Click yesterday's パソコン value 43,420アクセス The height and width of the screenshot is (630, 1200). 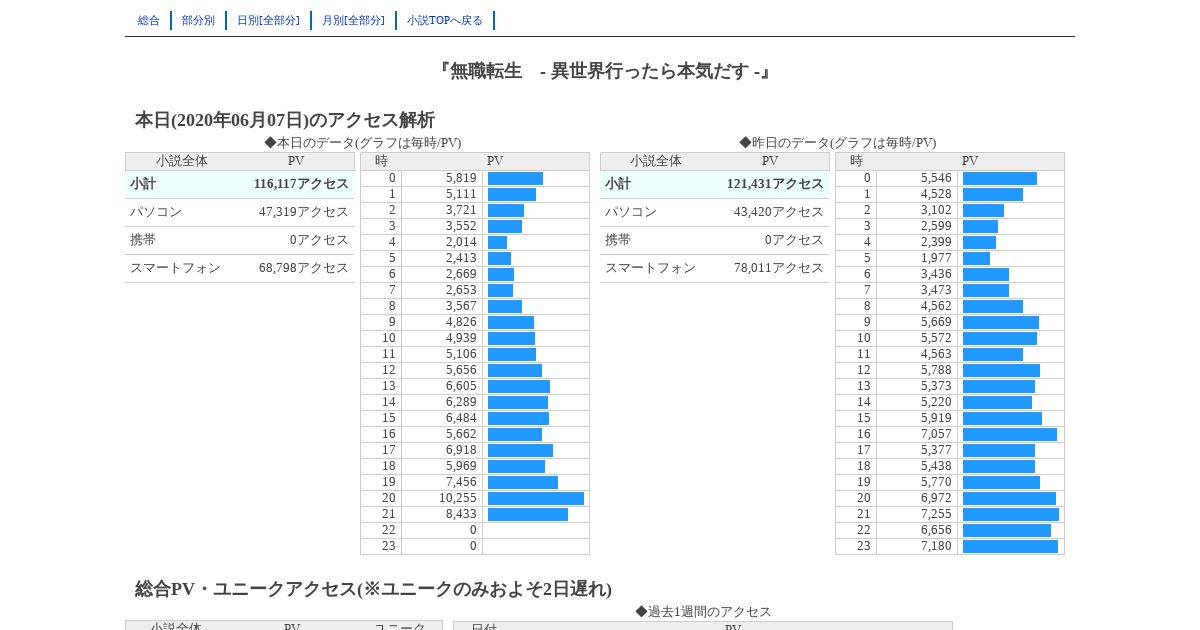tap(779, 212)
